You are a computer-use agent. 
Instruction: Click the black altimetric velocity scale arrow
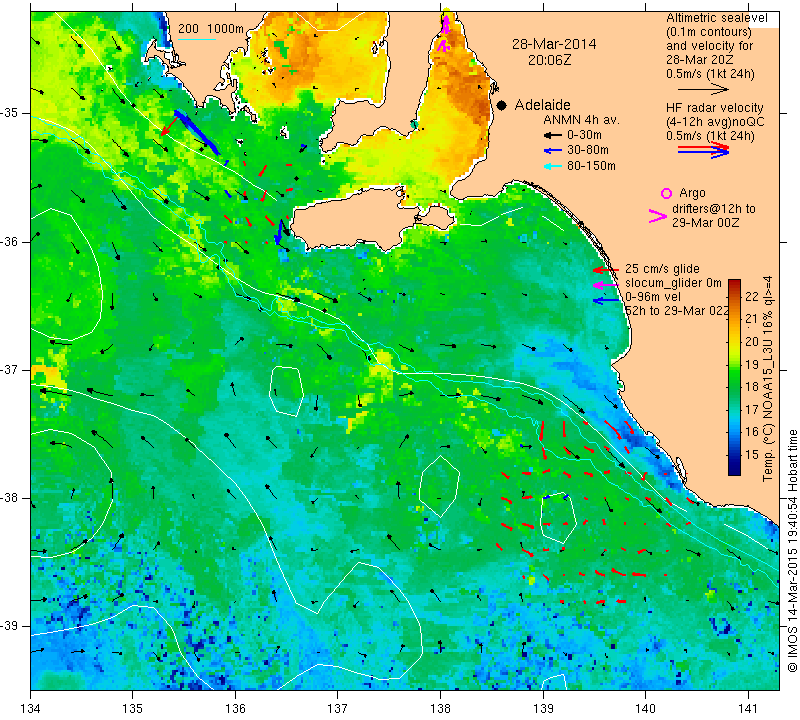point(704,90)
